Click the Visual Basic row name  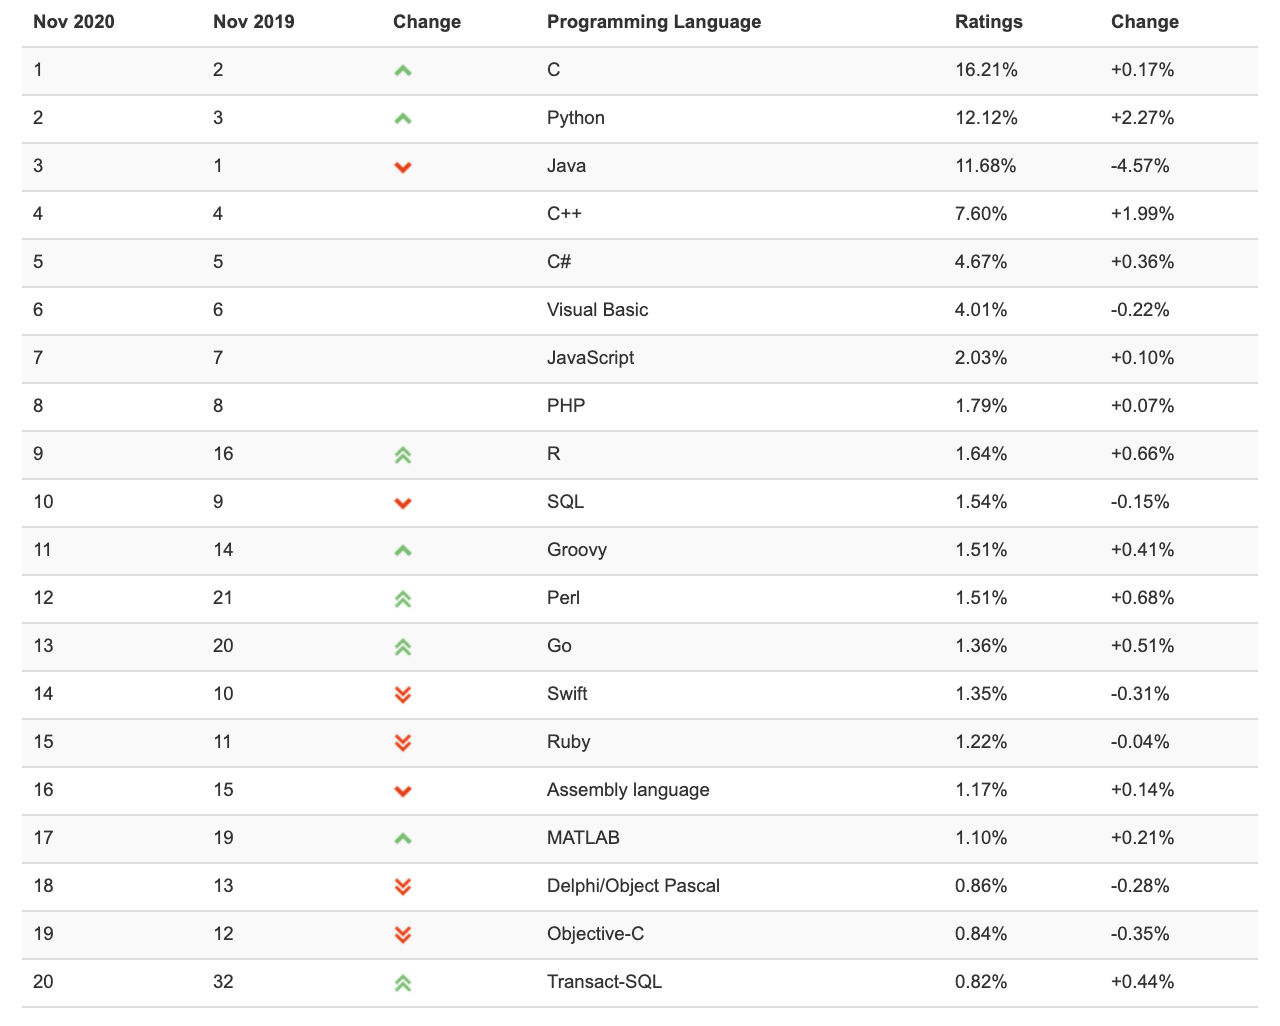coord(598,310)
